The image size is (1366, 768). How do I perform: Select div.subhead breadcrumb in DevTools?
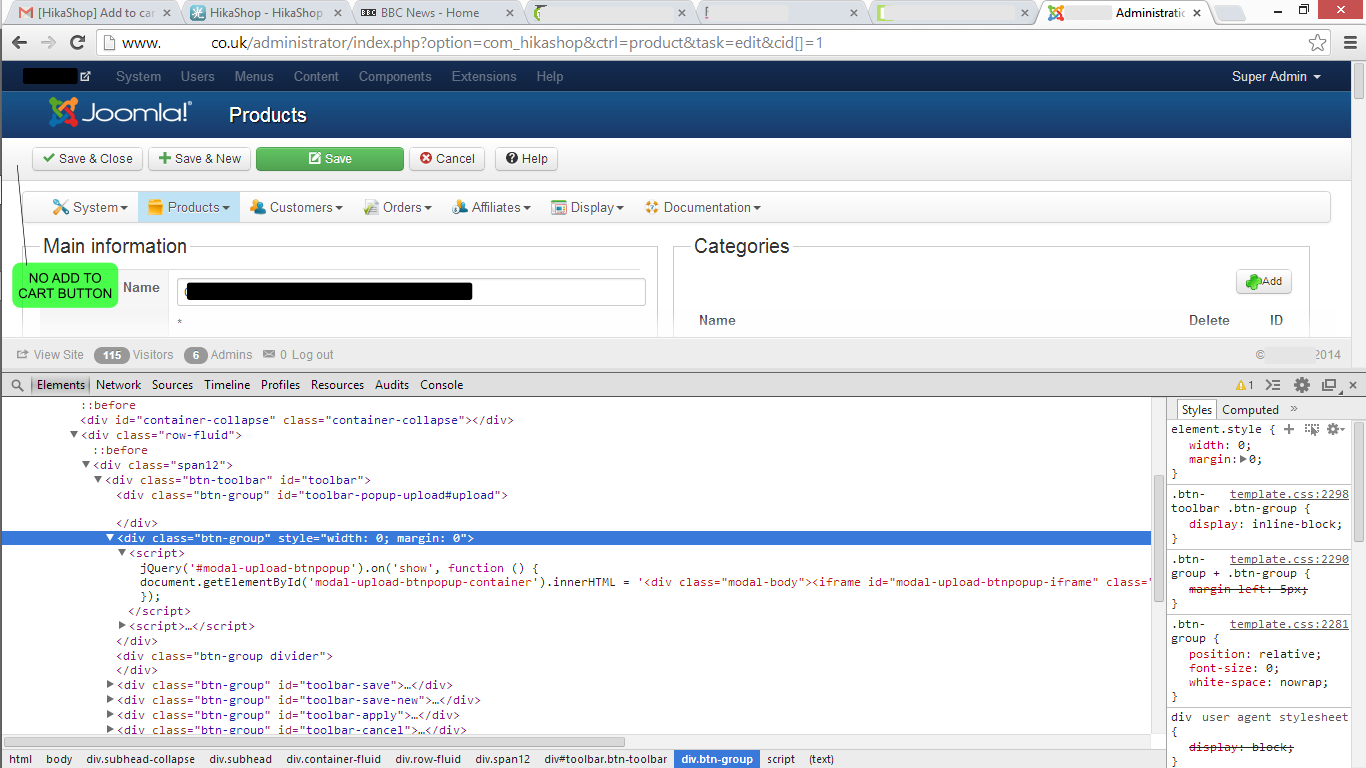coord(240,759)
